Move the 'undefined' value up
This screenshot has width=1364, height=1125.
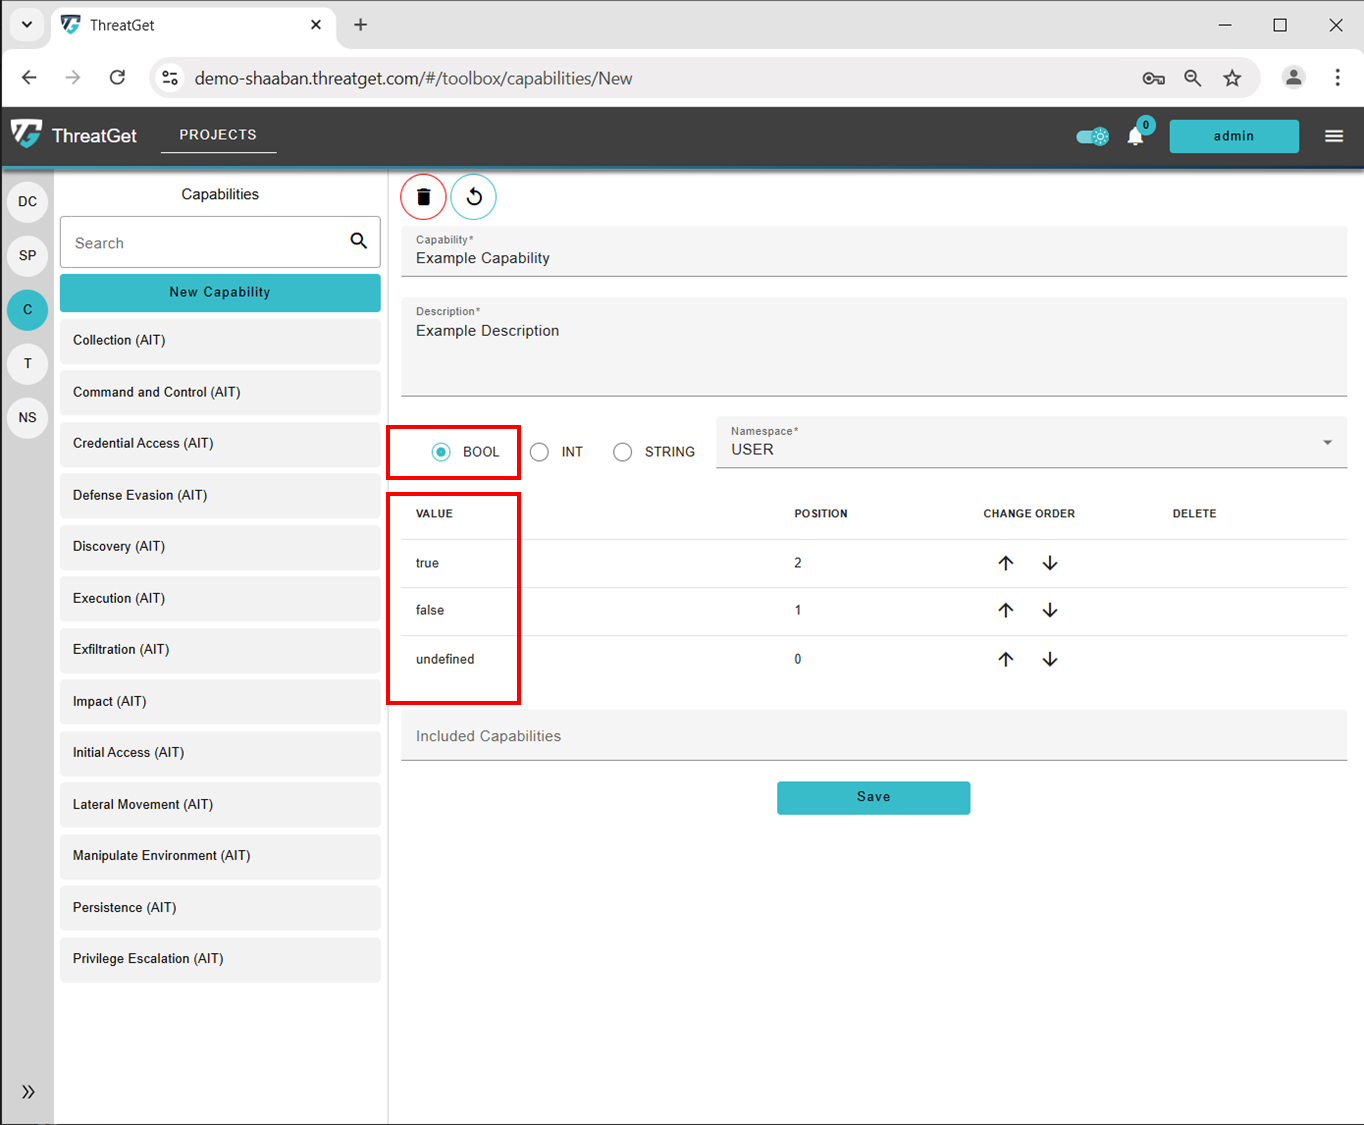1006,659
